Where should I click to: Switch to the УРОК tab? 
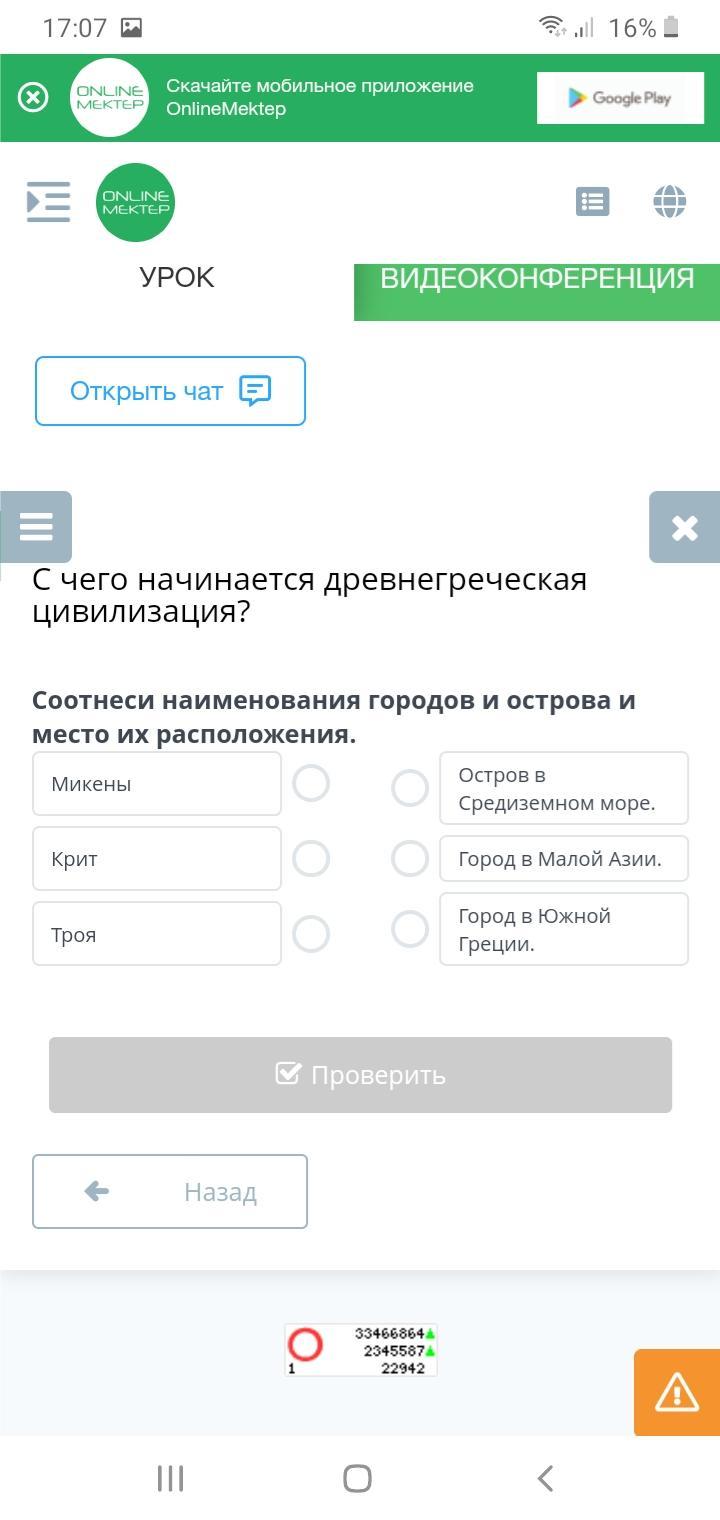coord(177,278)
